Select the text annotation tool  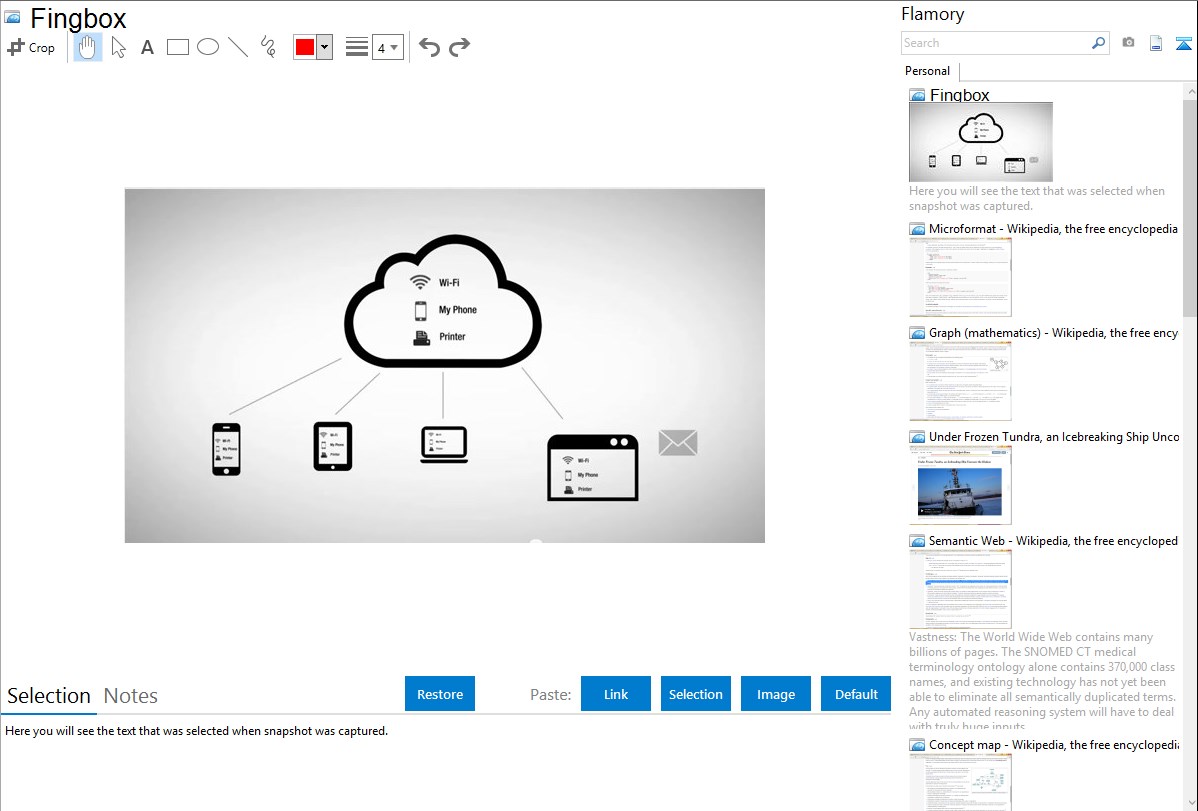click(x=147, y=47)
